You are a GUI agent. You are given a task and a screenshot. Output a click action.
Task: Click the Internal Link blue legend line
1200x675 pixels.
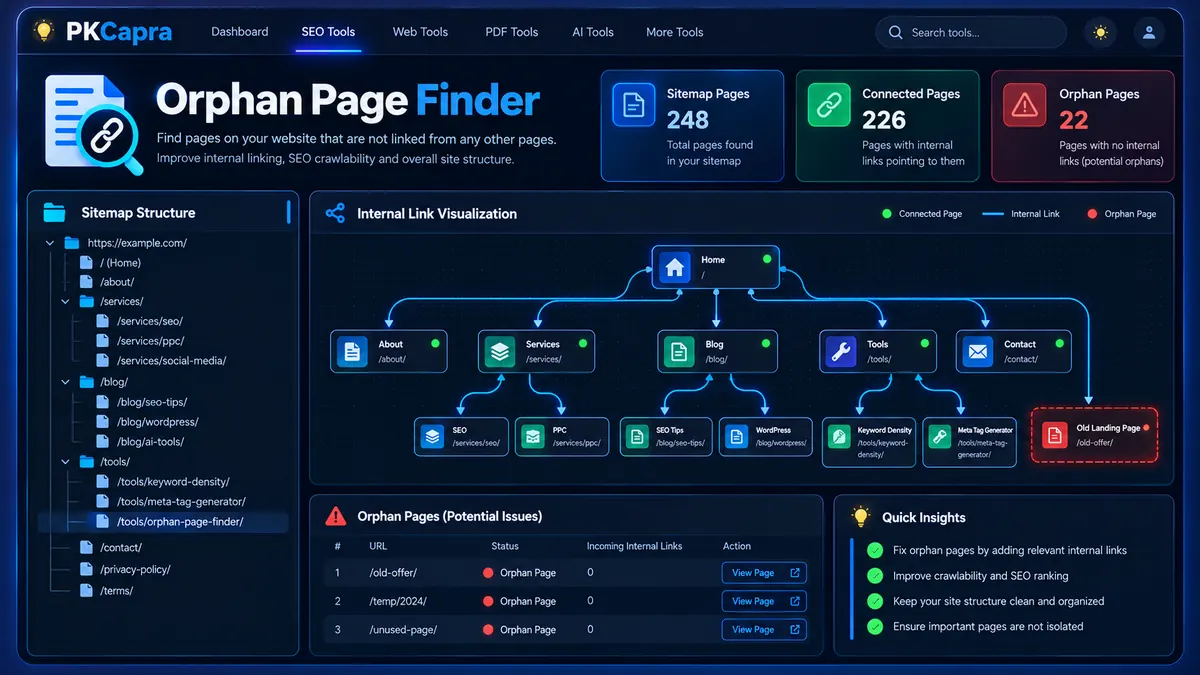coord(993,213)
